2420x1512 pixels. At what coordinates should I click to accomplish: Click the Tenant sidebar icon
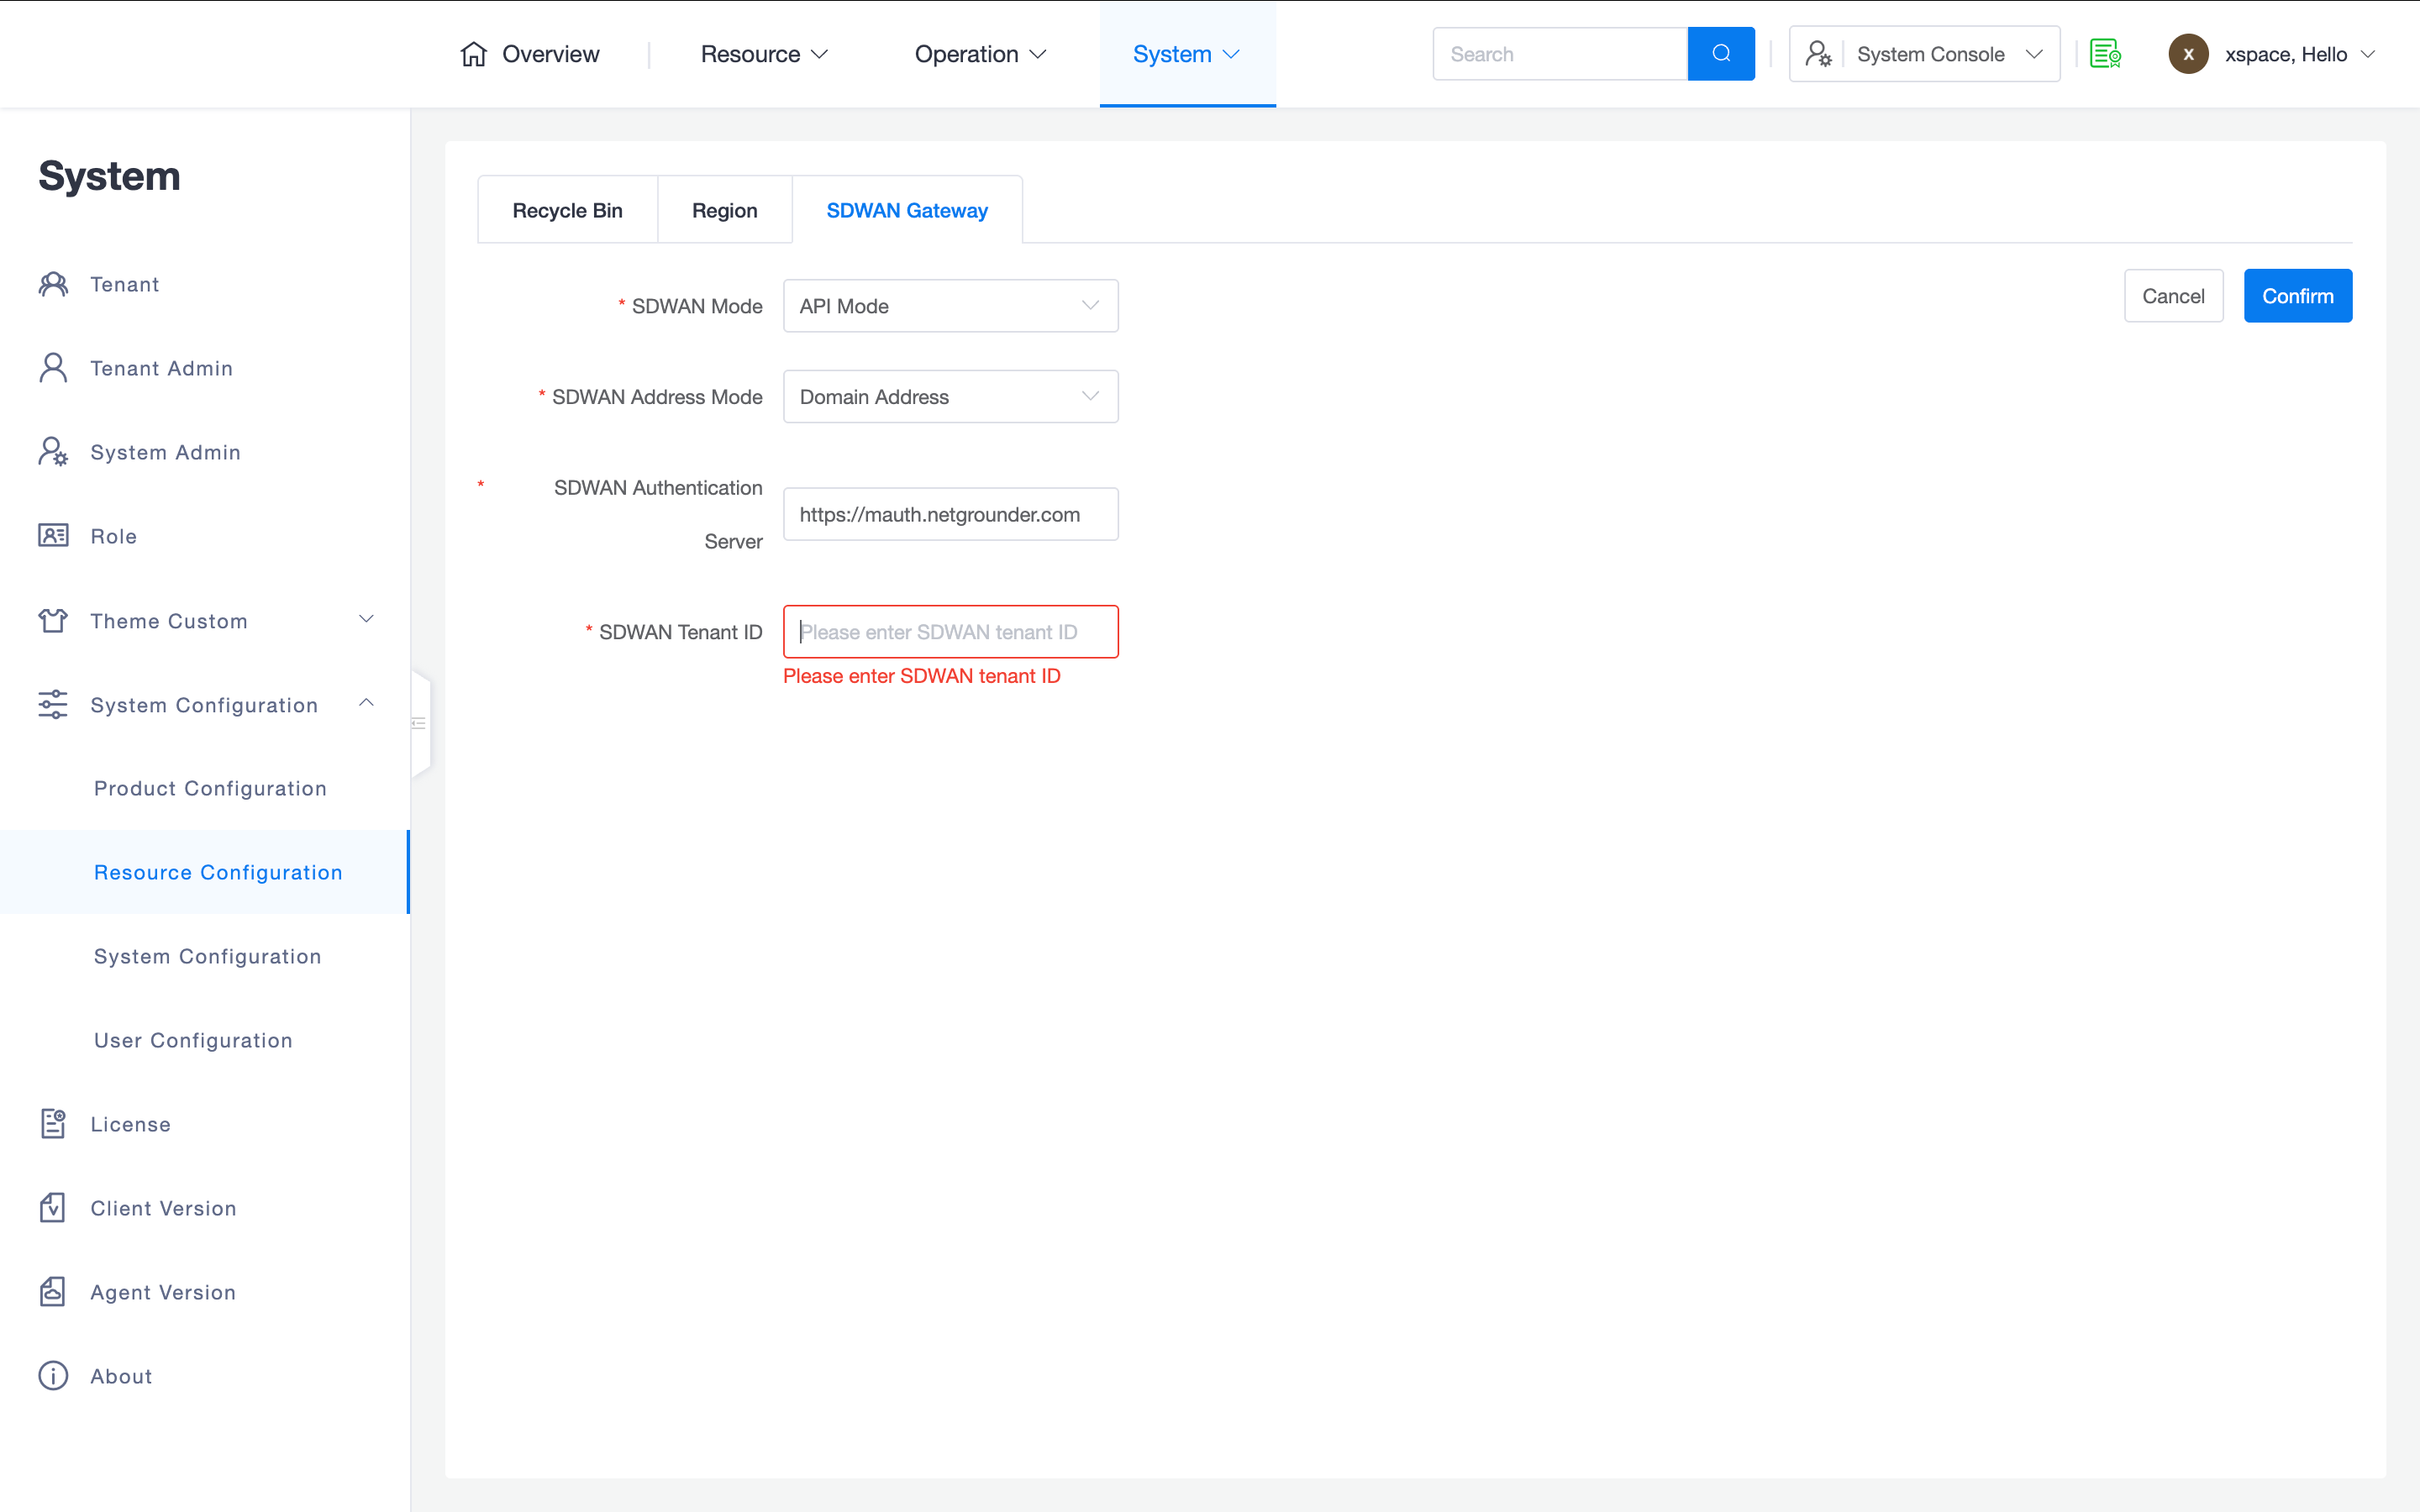click(53, 285)
